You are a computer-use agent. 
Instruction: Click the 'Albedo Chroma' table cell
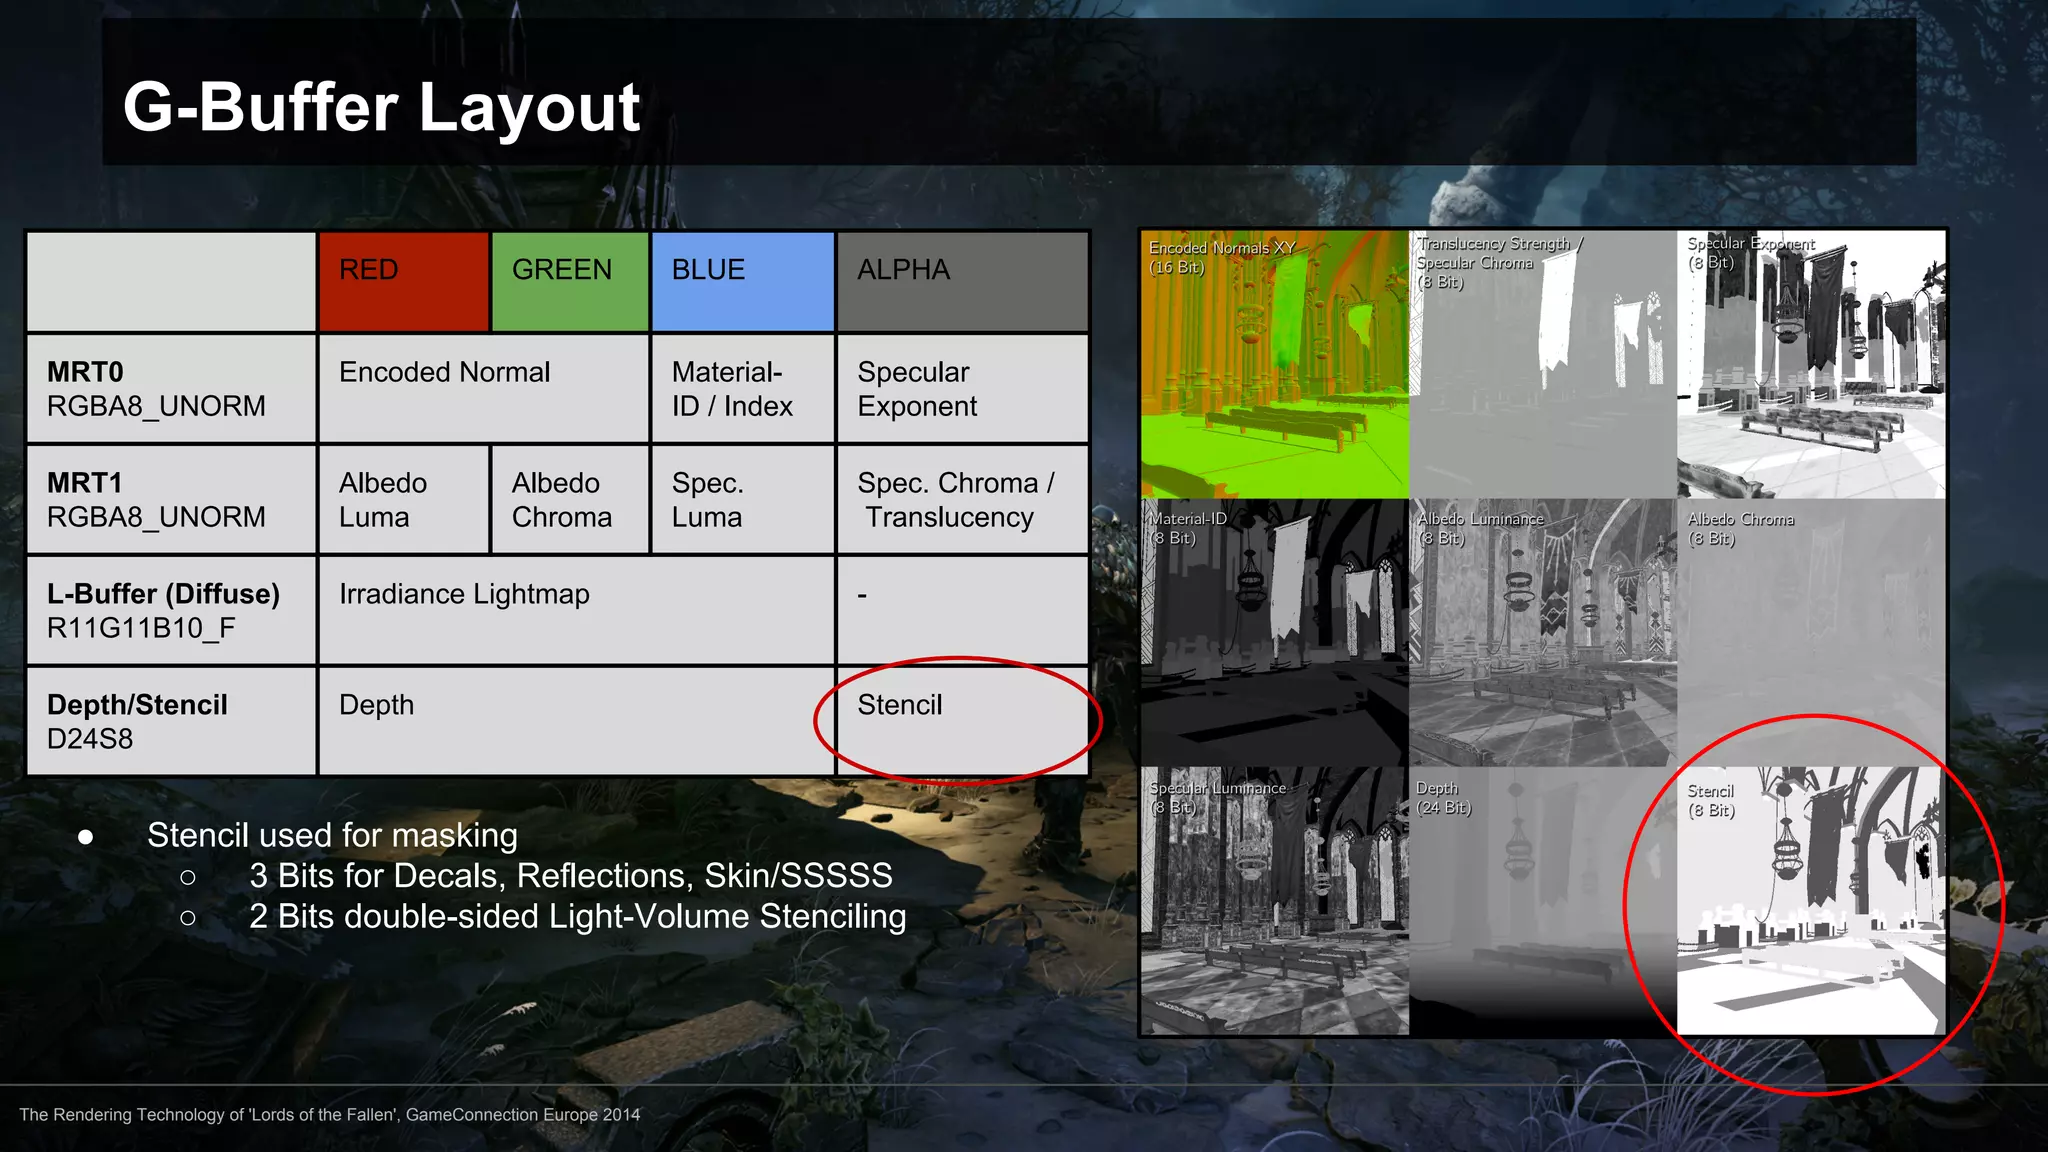tap(570, 500)
